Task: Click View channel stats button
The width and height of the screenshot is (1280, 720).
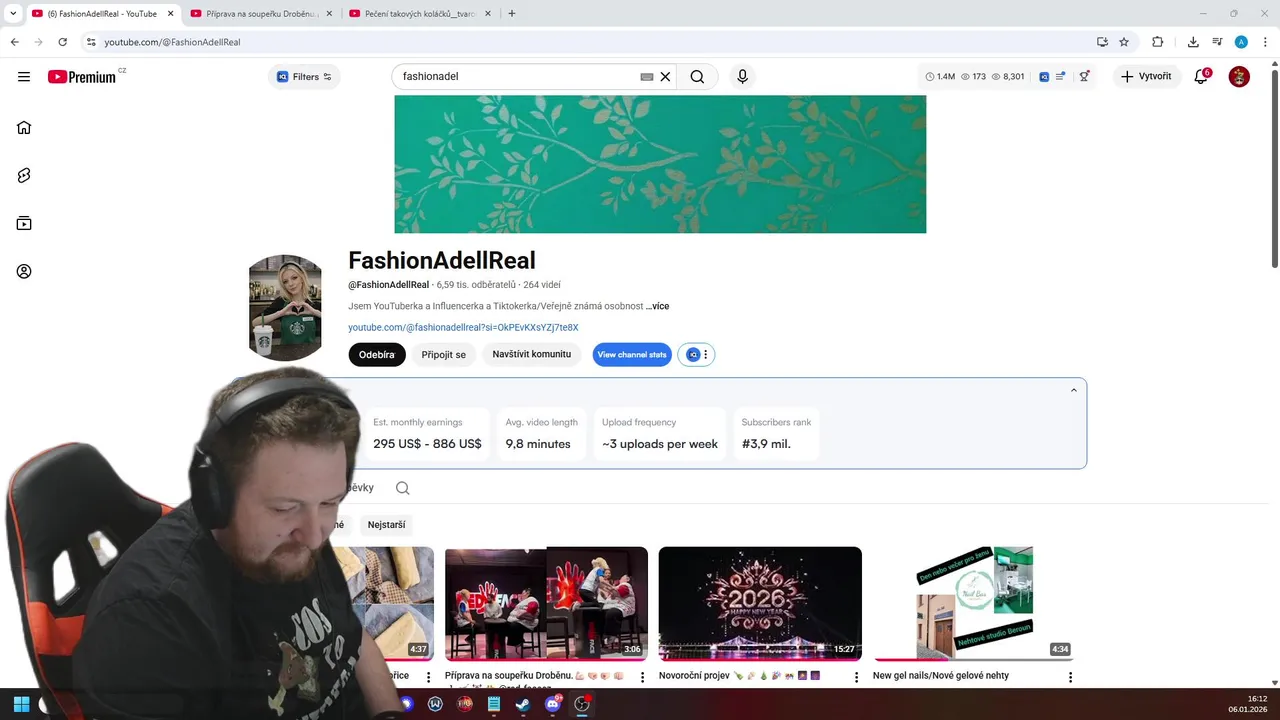Action: tap(632, 355)
